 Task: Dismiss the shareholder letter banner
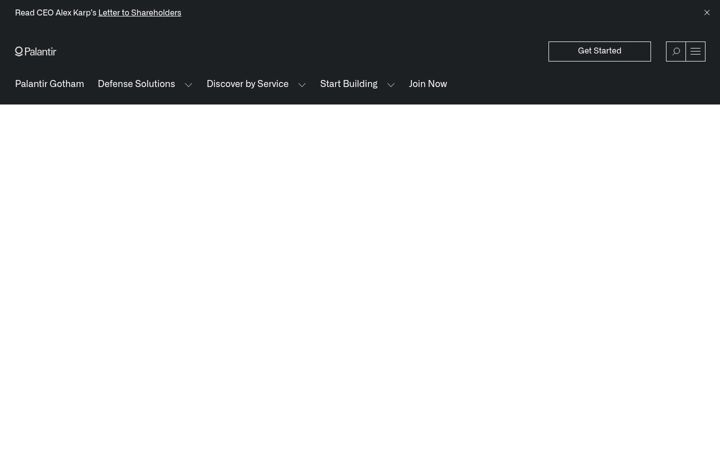707,13
